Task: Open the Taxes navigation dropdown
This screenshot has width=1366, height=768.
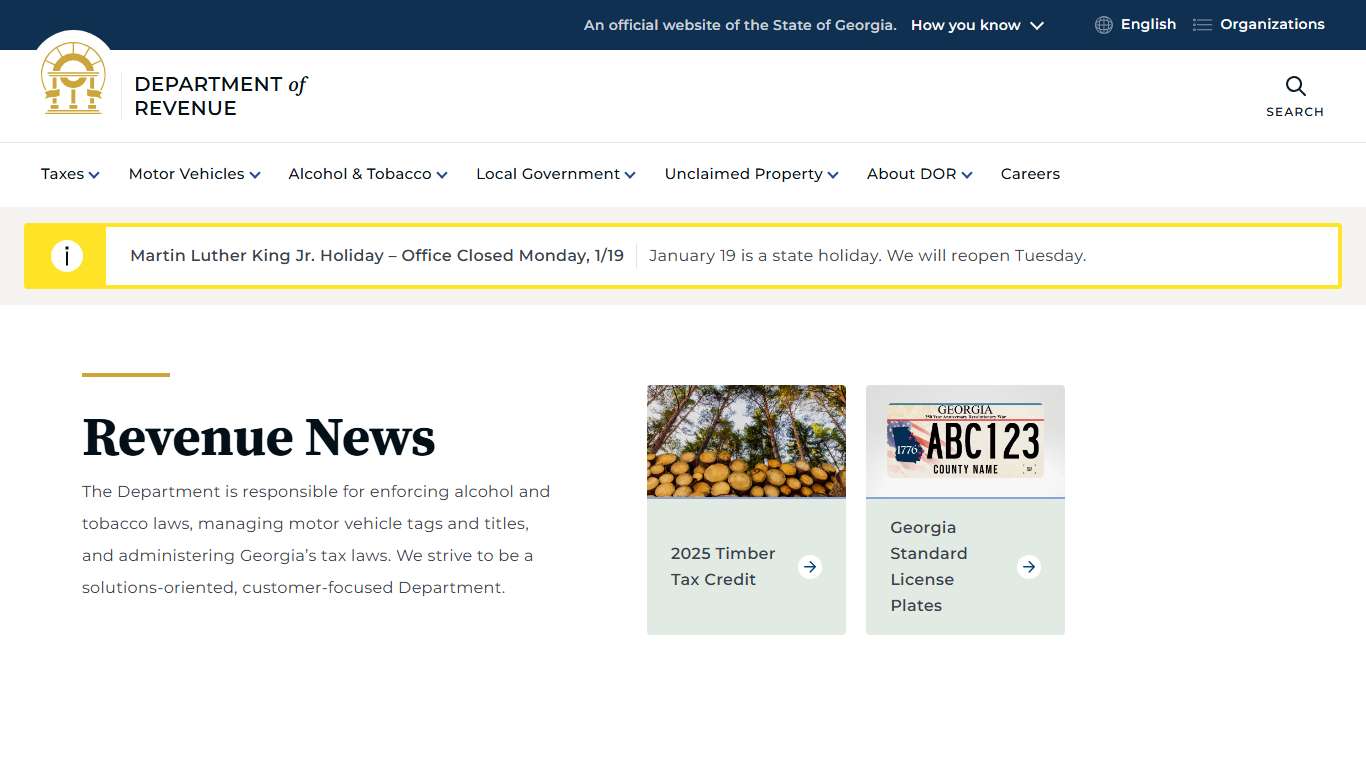Action: click(63, 173)
